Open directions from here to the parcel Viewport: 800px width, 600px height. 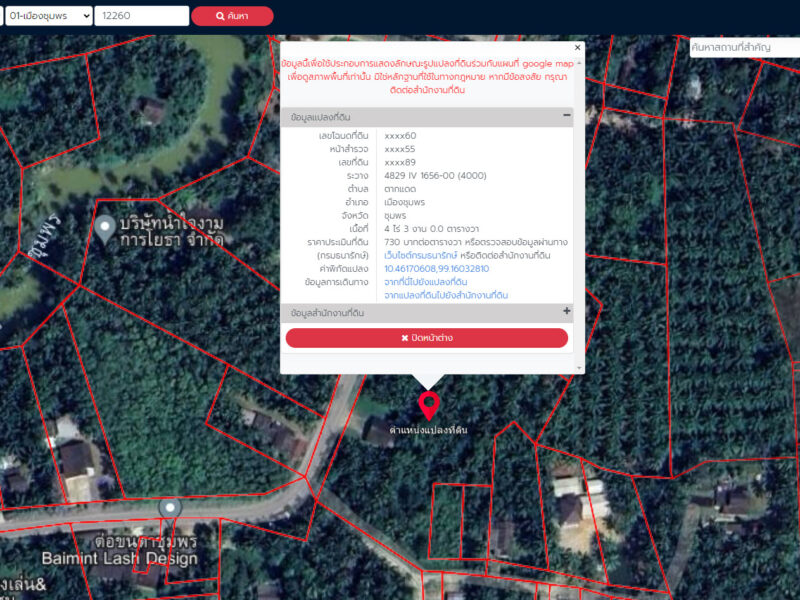[425, 282]
